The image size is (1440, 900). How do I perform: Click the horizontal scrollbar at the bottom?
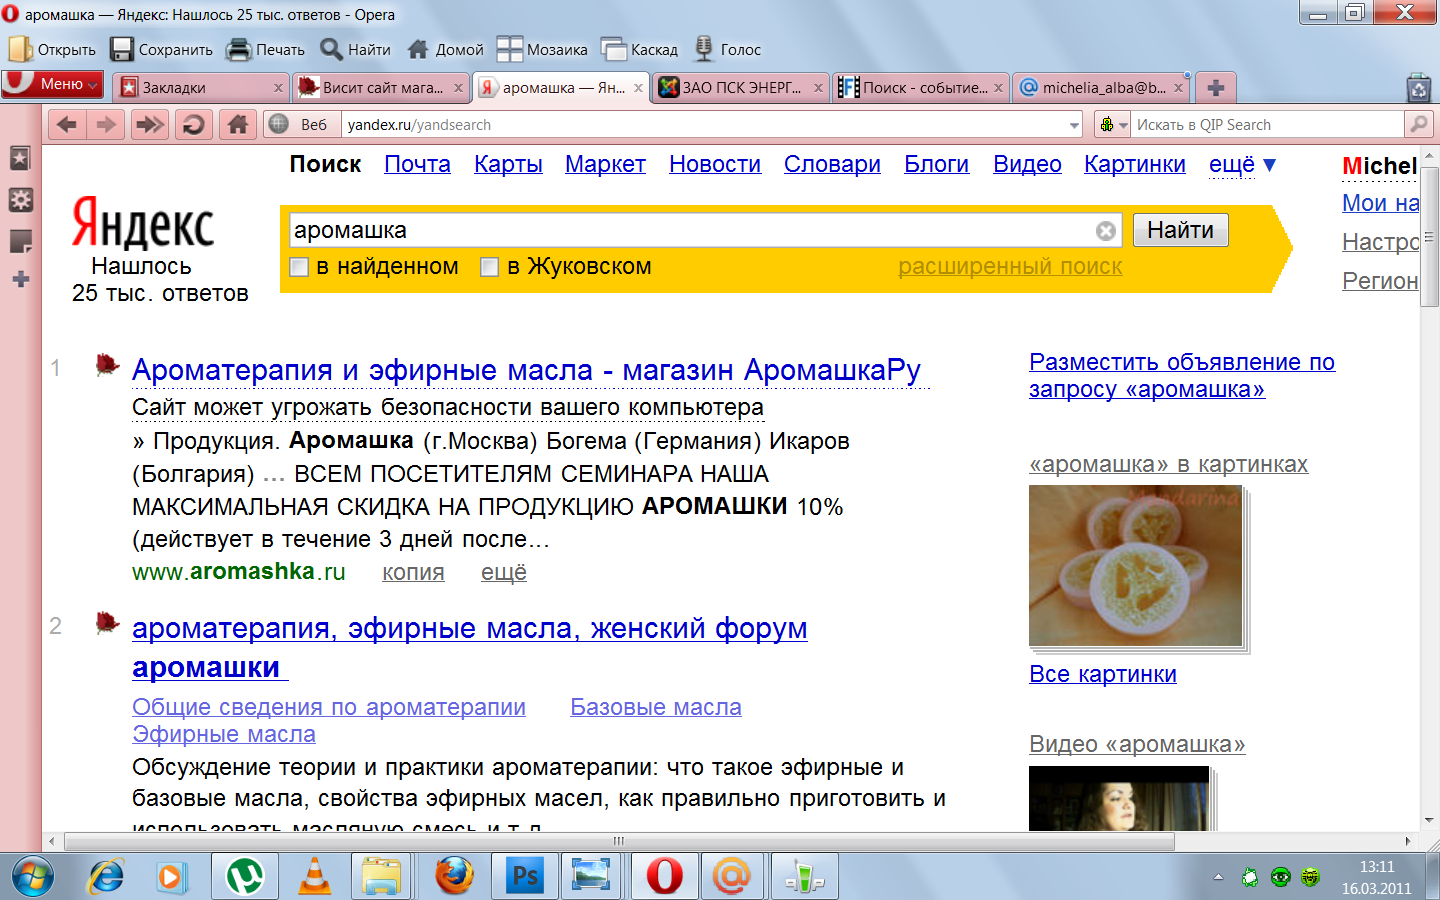[x=620, y=841]
